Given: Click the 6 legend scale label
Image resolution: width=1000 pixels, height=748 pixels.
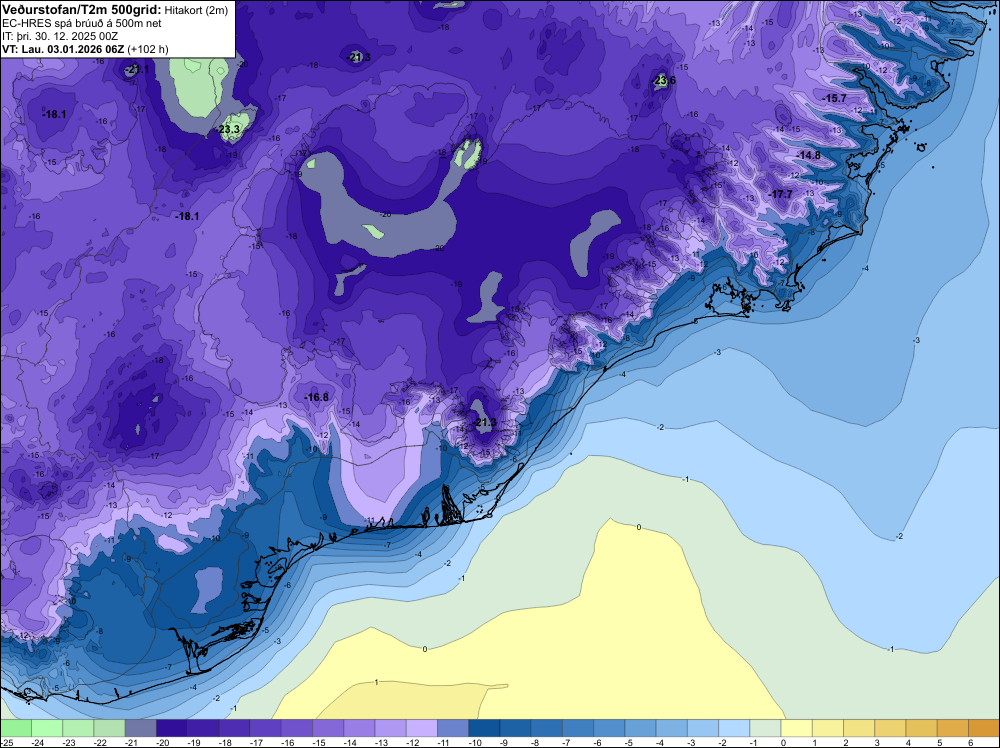Looking at the screenshot, I should click(x=971, y=742).
